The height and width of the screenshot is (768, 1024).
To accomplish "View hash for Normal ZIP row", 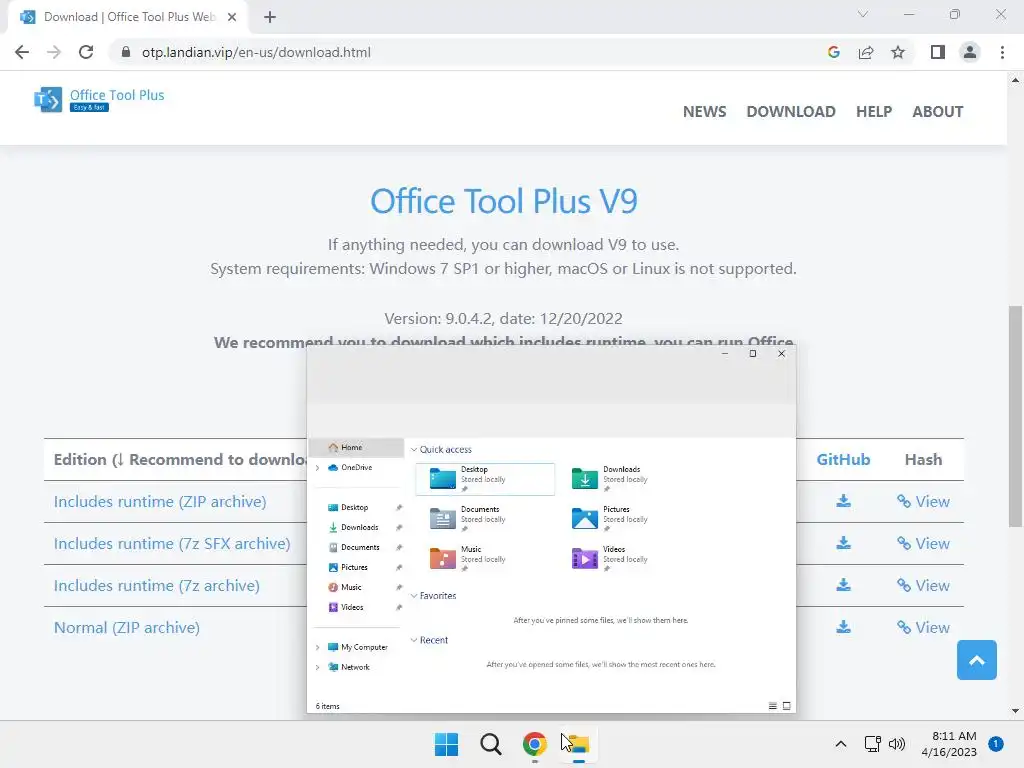I will (923, 628).
